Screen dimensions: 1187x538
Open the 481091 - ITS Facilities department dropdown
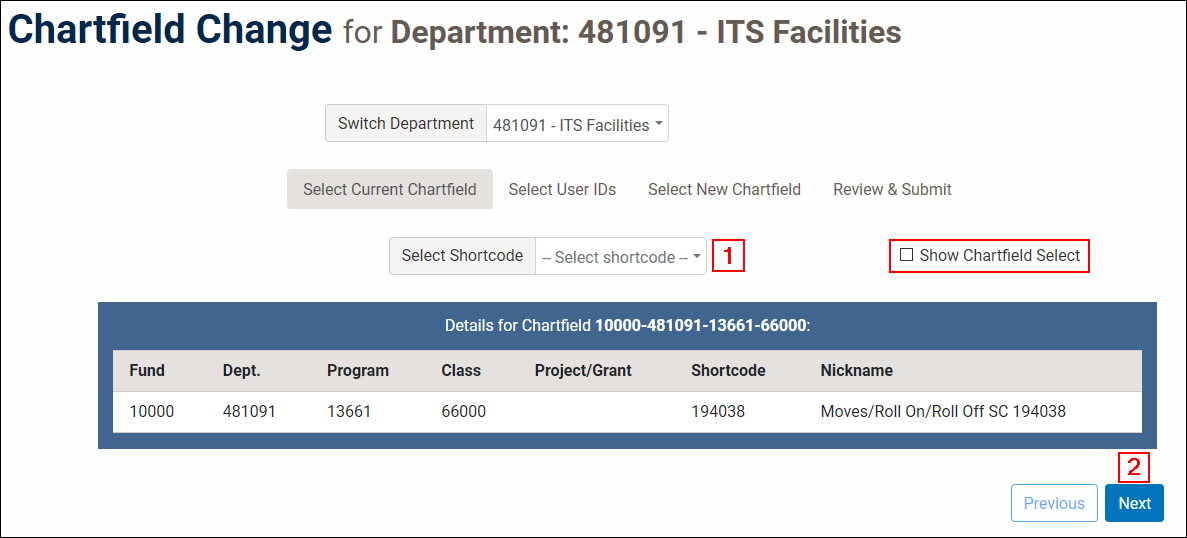577,125
